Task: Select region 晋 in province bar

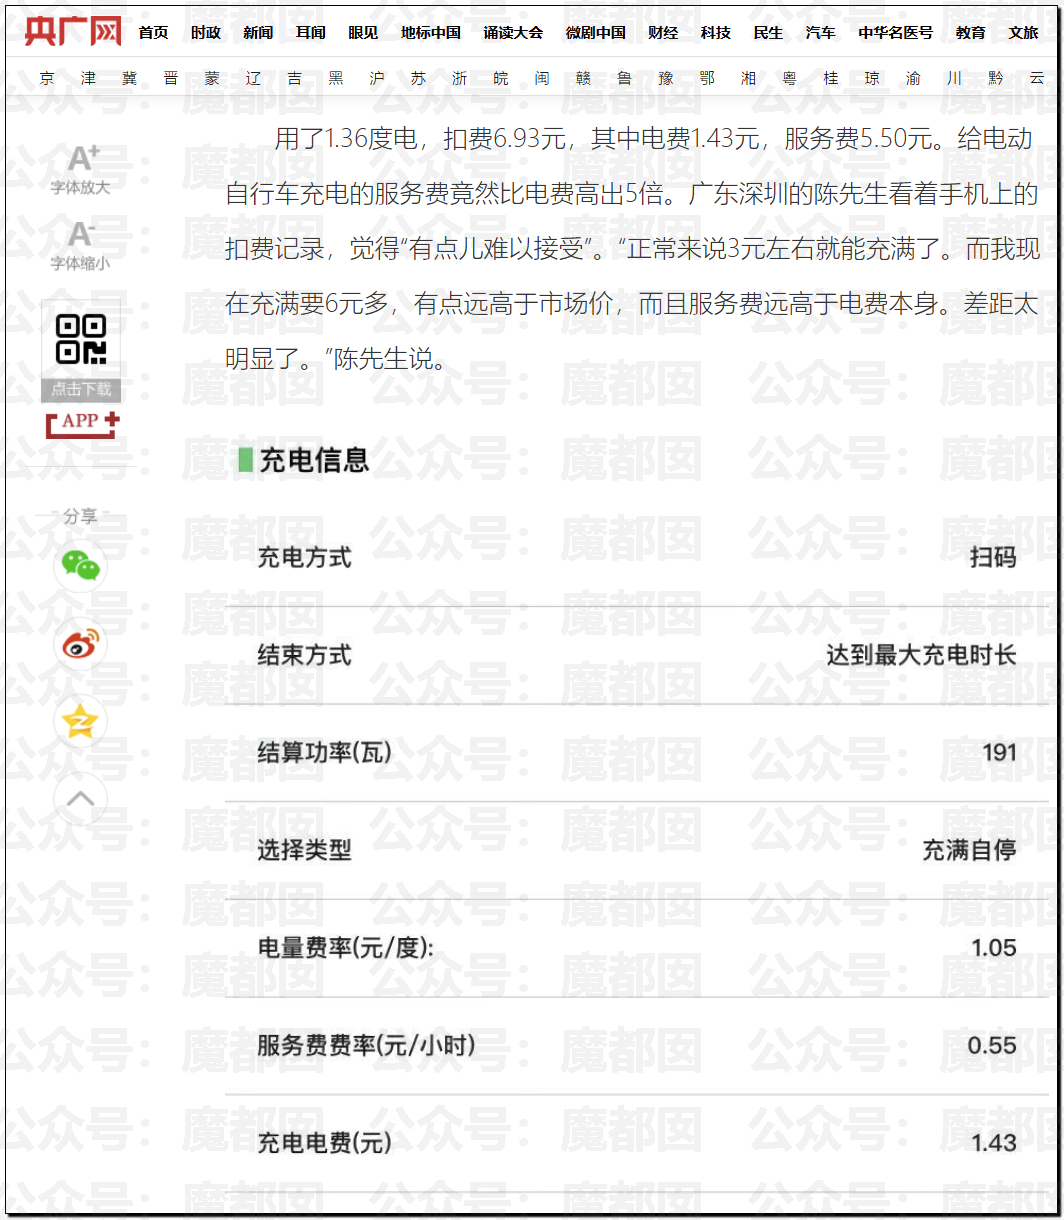Action: click(x=171, y=78)
